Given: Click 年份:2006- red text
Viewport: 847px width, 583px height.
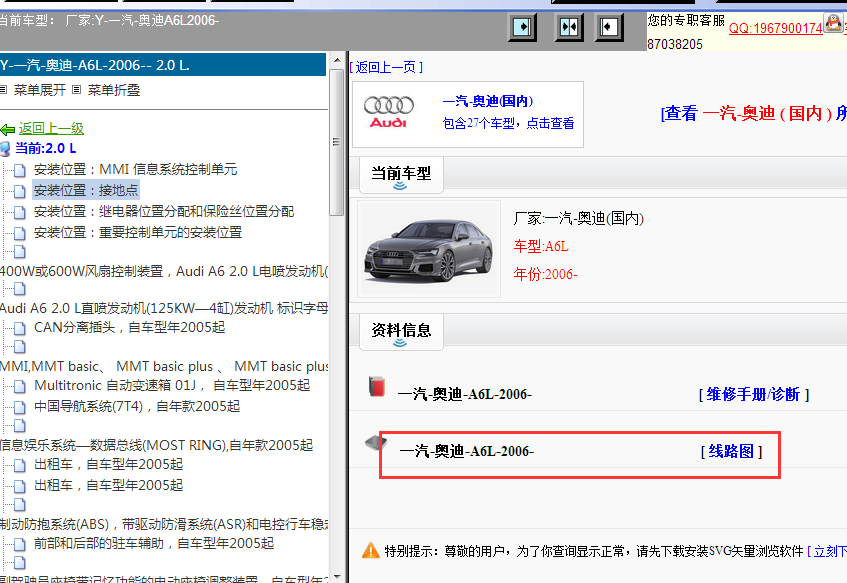Looking at the screenshot, I should 545,274.
